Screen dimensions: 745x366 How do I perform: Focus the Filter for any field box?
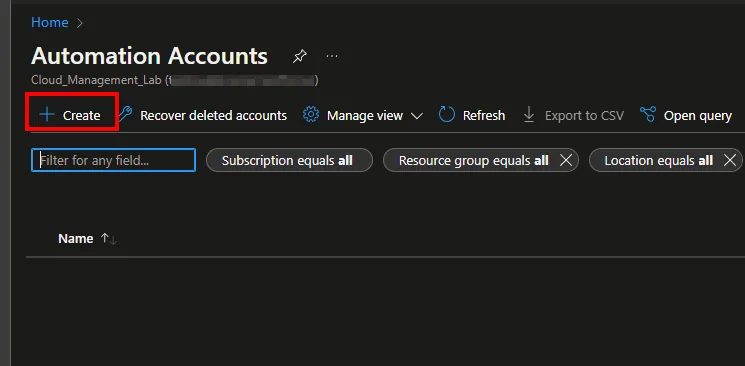pos(114,160)
